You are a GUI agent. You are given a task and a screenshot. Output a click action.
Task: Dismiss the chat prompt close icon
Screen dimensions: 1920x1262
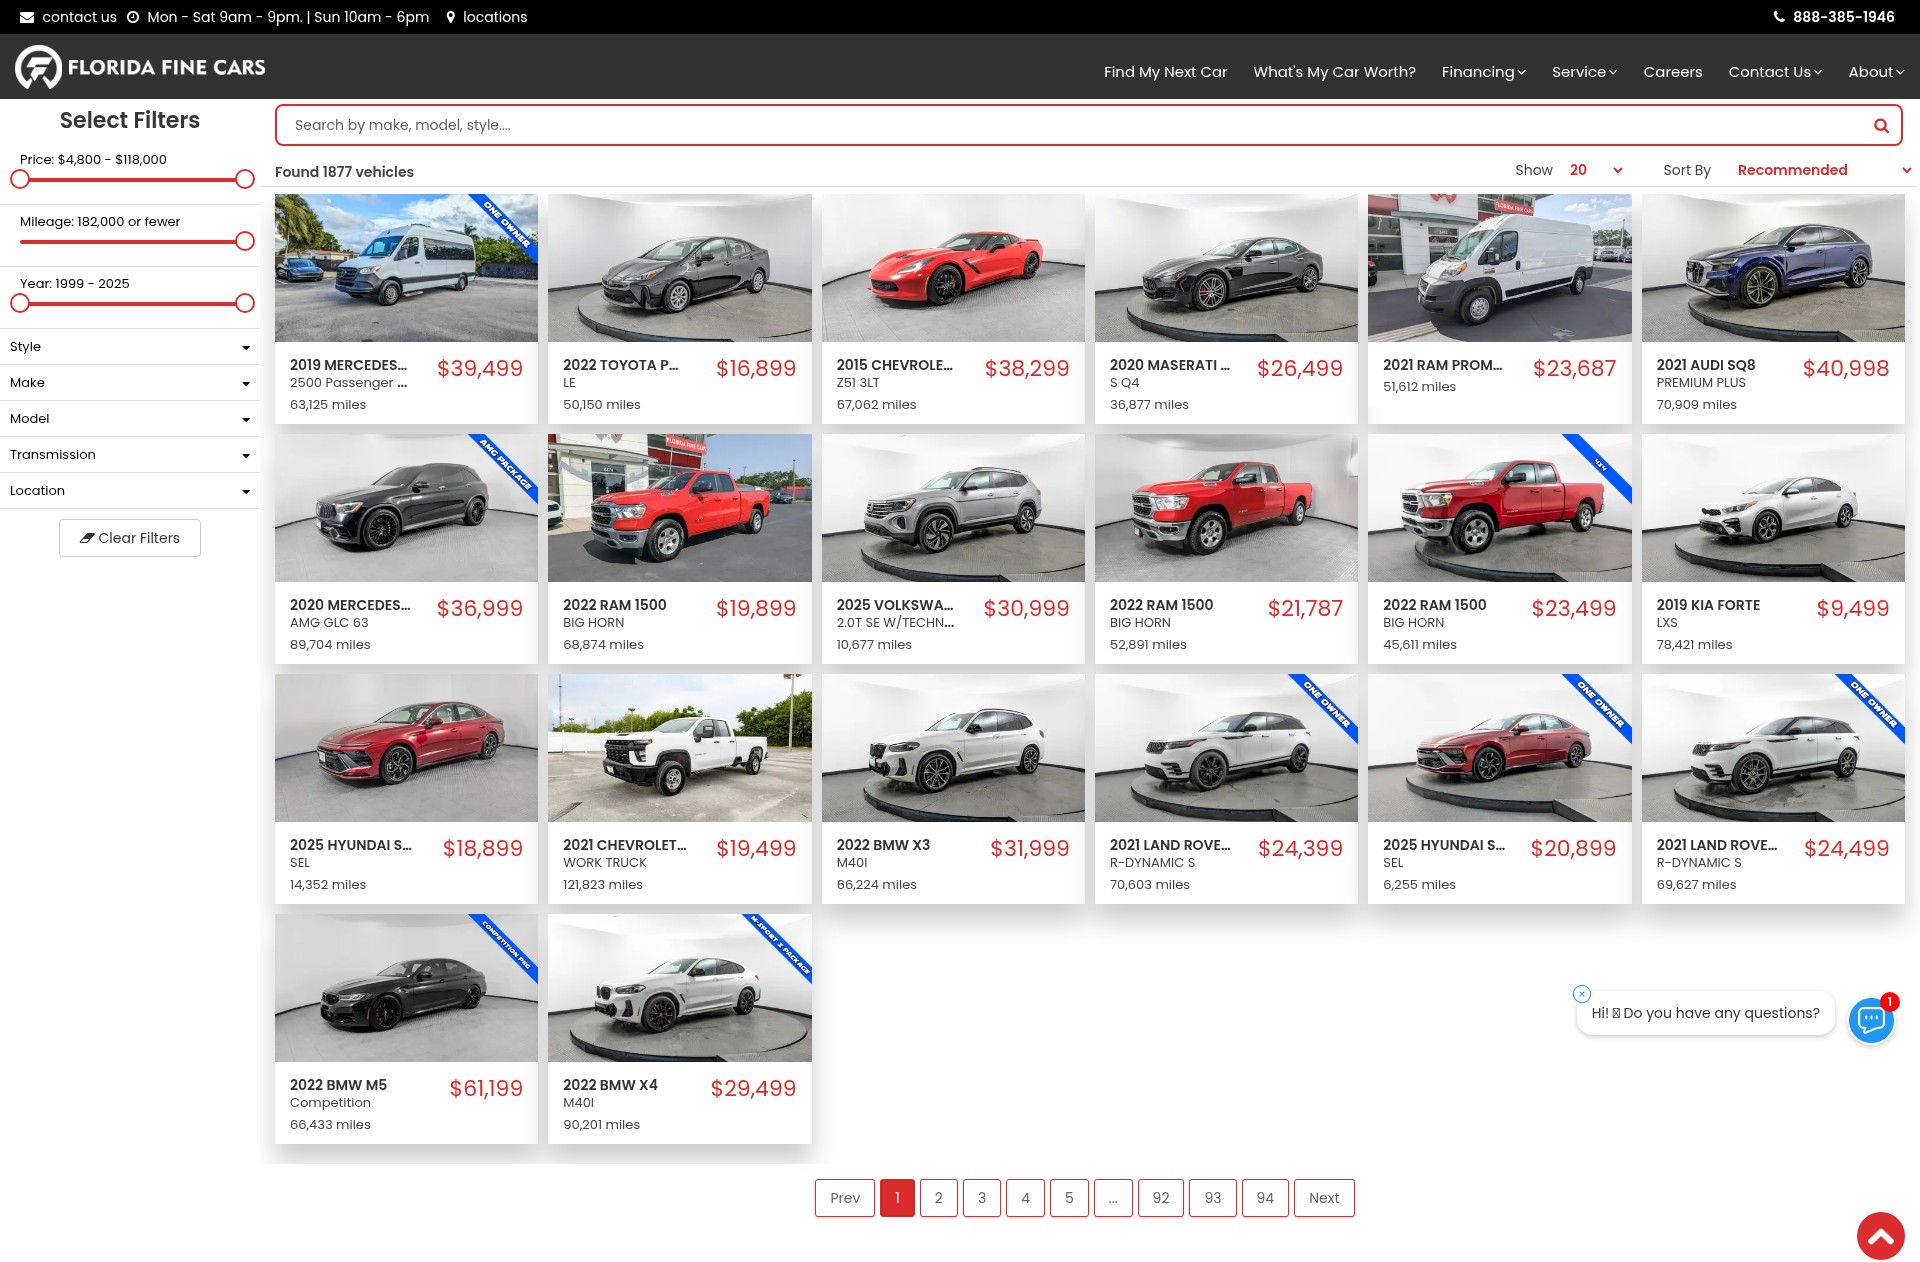pyautogui.click(x=1581, y=994)
